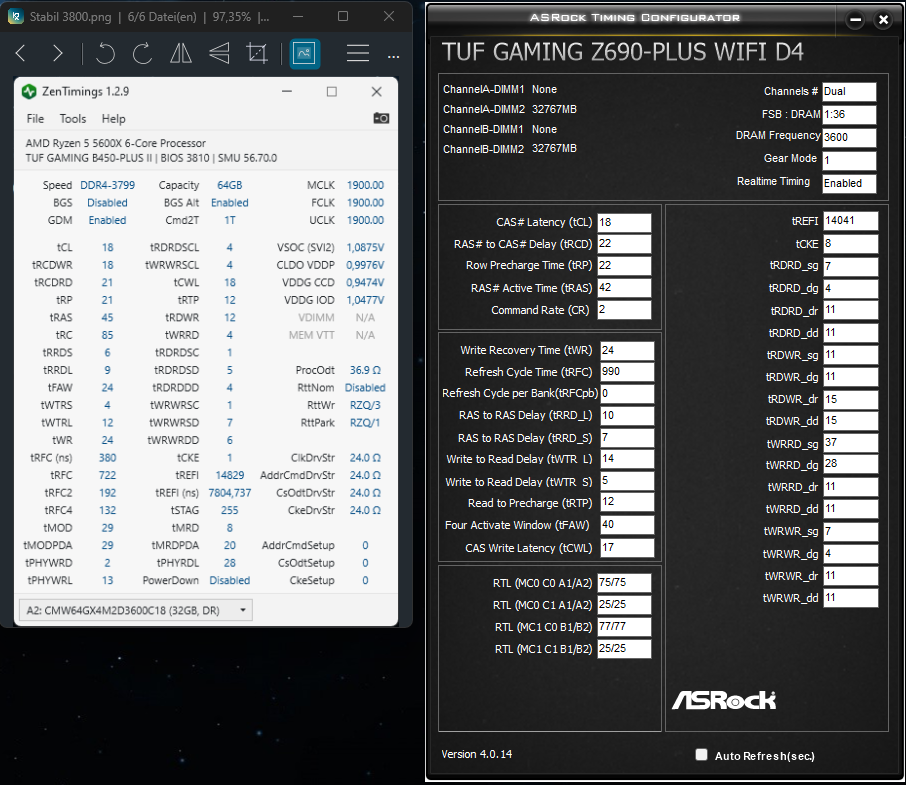
Task: Click the DDR4-3799 speed value
Action: pos(107,185)
